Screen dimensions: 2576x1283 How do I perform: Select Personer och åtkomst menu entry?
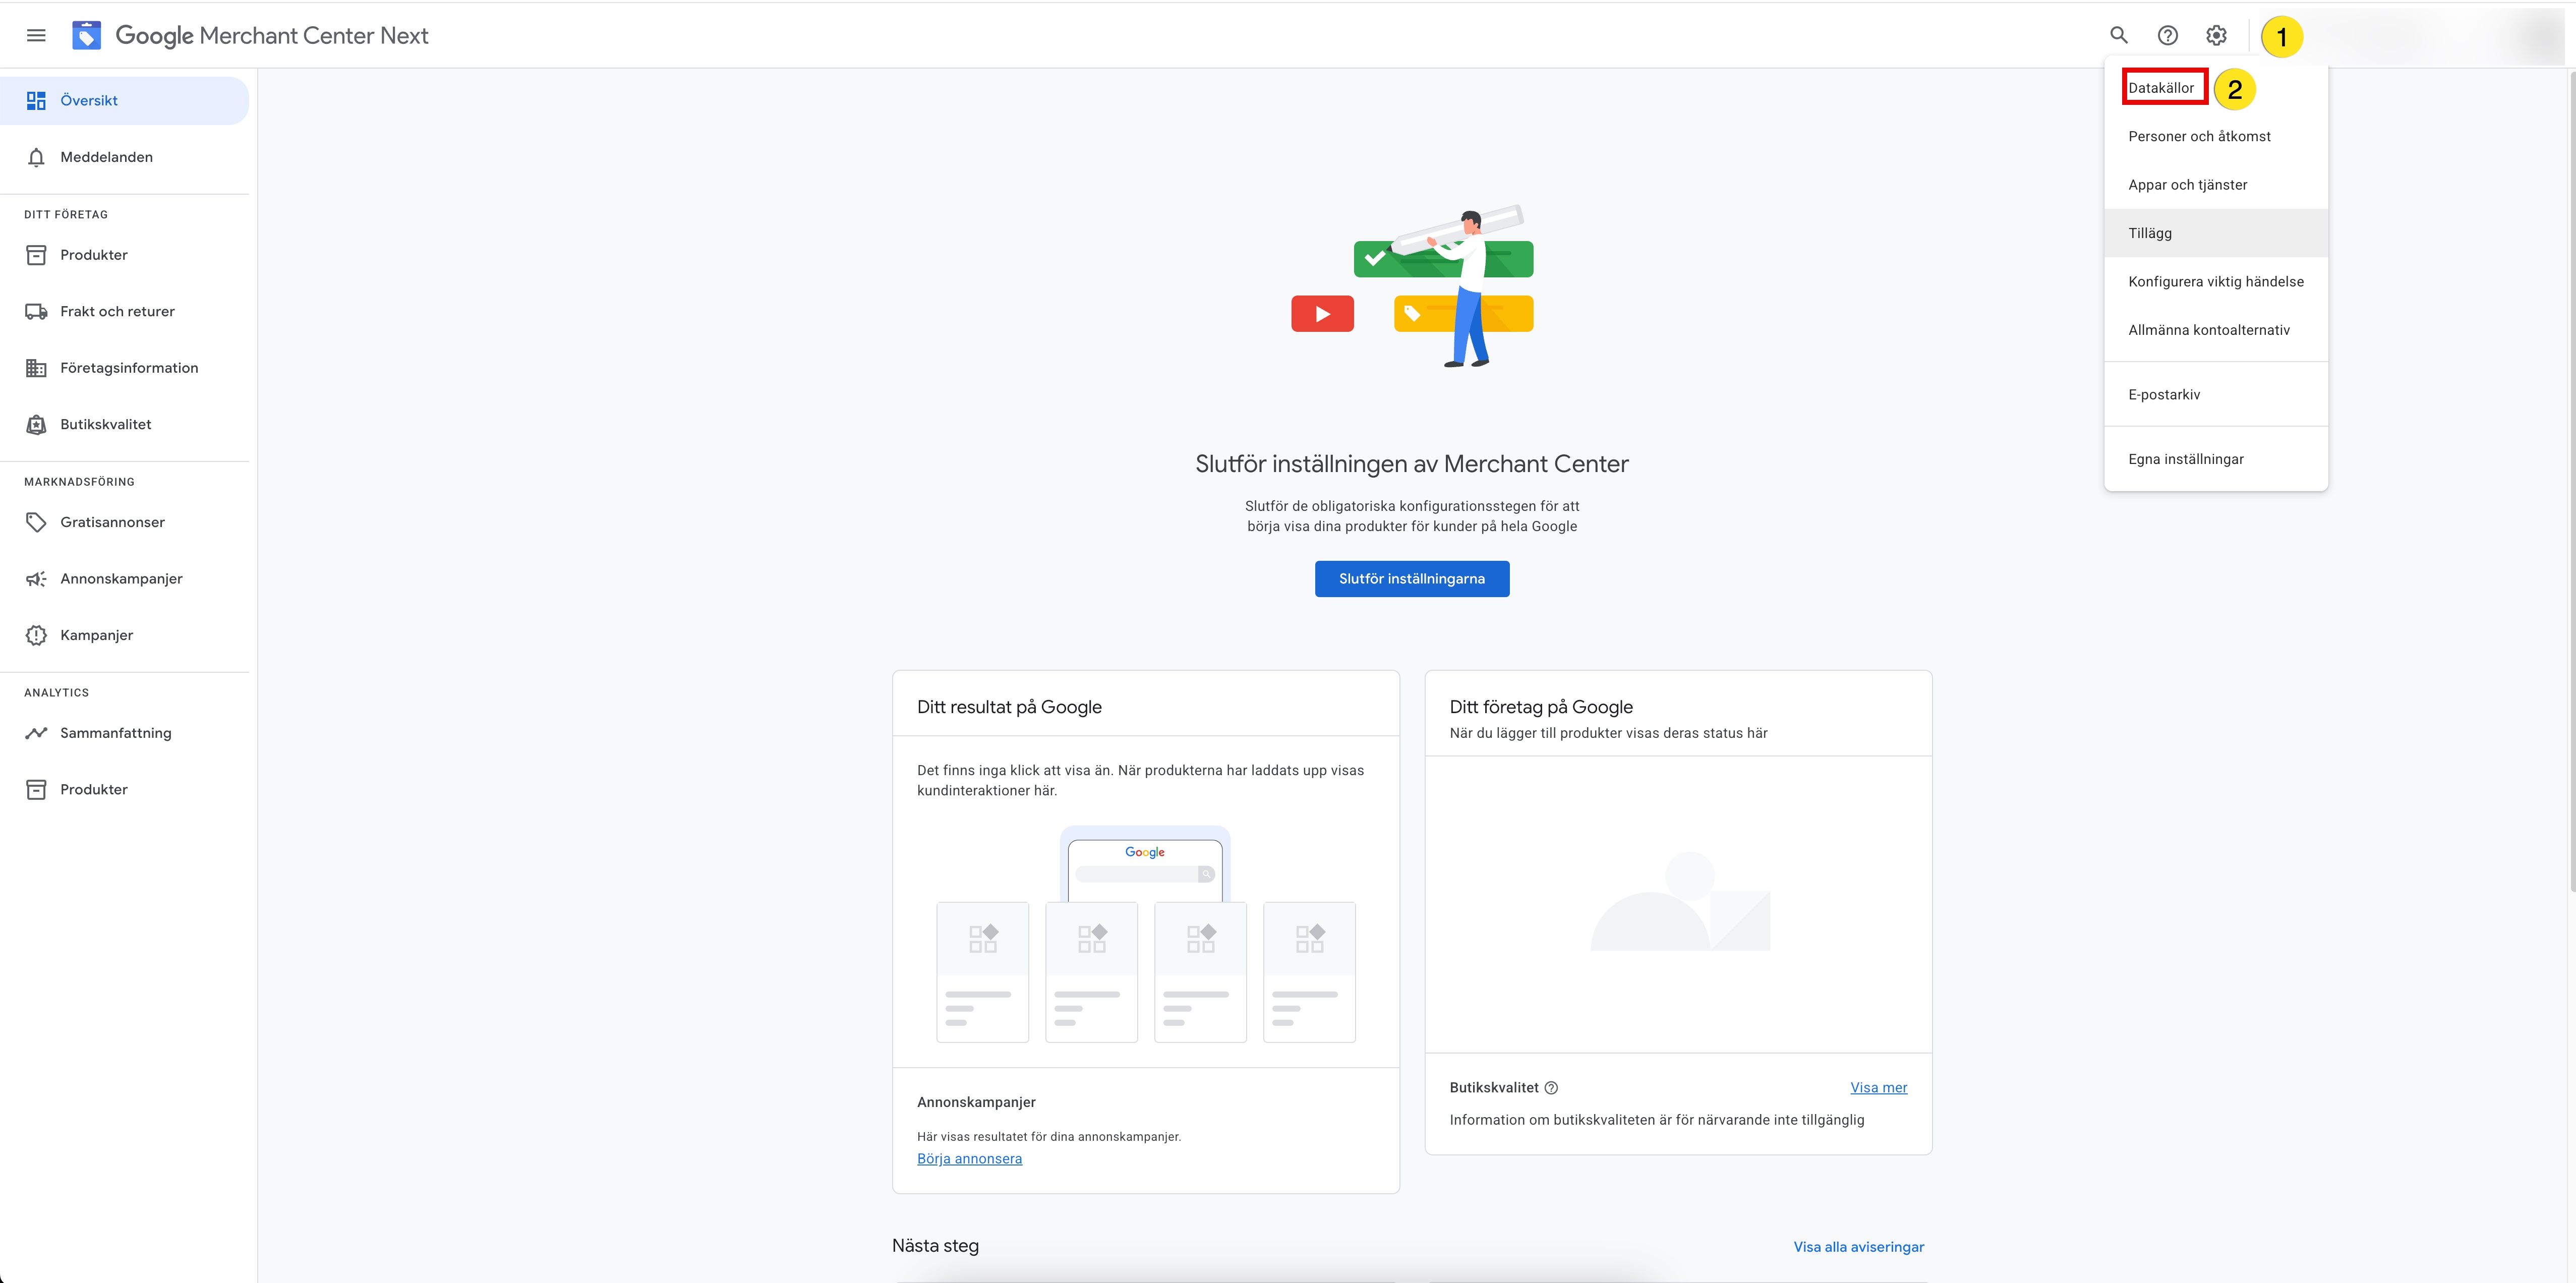click(2199, 136)
